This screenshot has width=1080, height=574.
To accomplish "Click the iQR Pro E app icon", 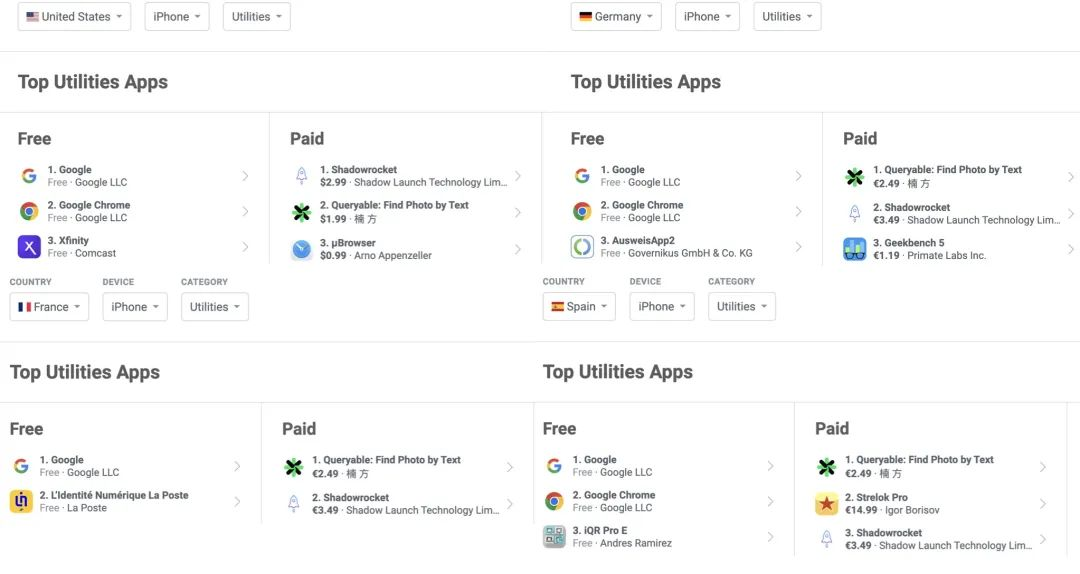I will click(554, 536).
